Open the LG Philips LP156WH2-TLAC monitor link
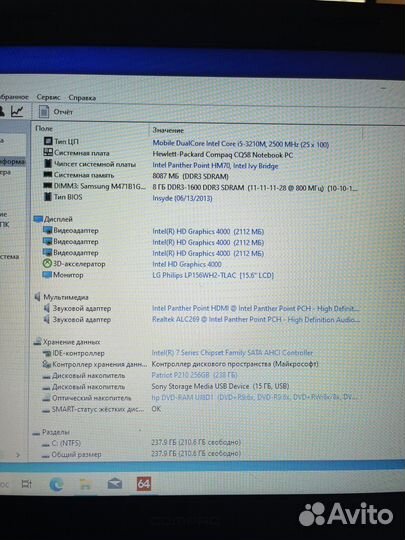The height and width of the screenshot is (540, 405). point(213,275)
